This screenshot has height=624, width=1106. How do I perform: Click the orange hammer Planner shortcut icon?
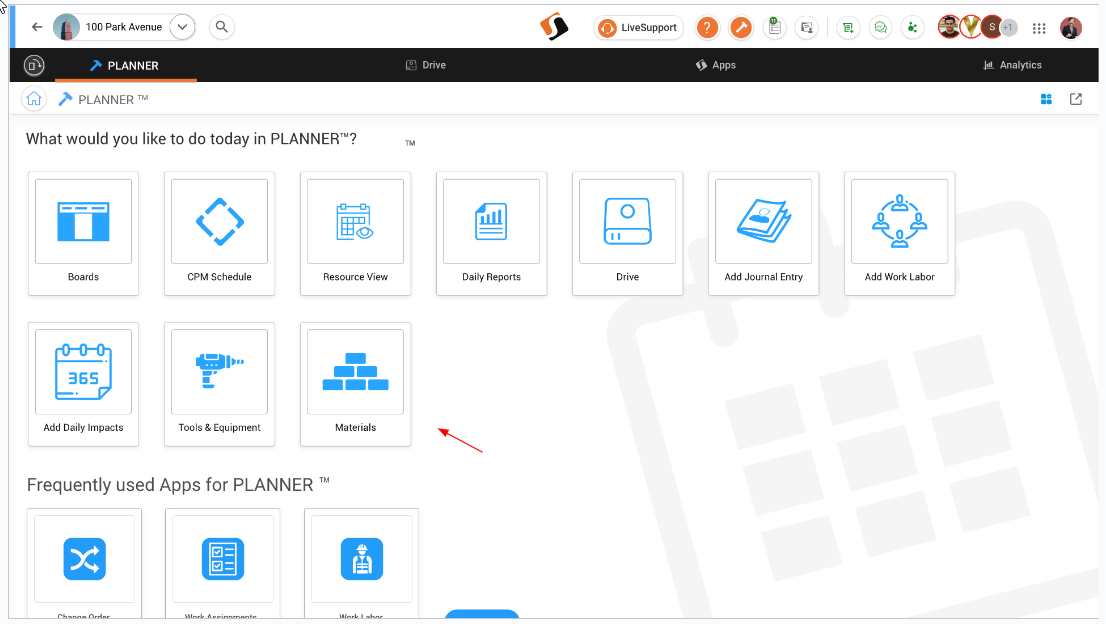(x=741, y=27)
